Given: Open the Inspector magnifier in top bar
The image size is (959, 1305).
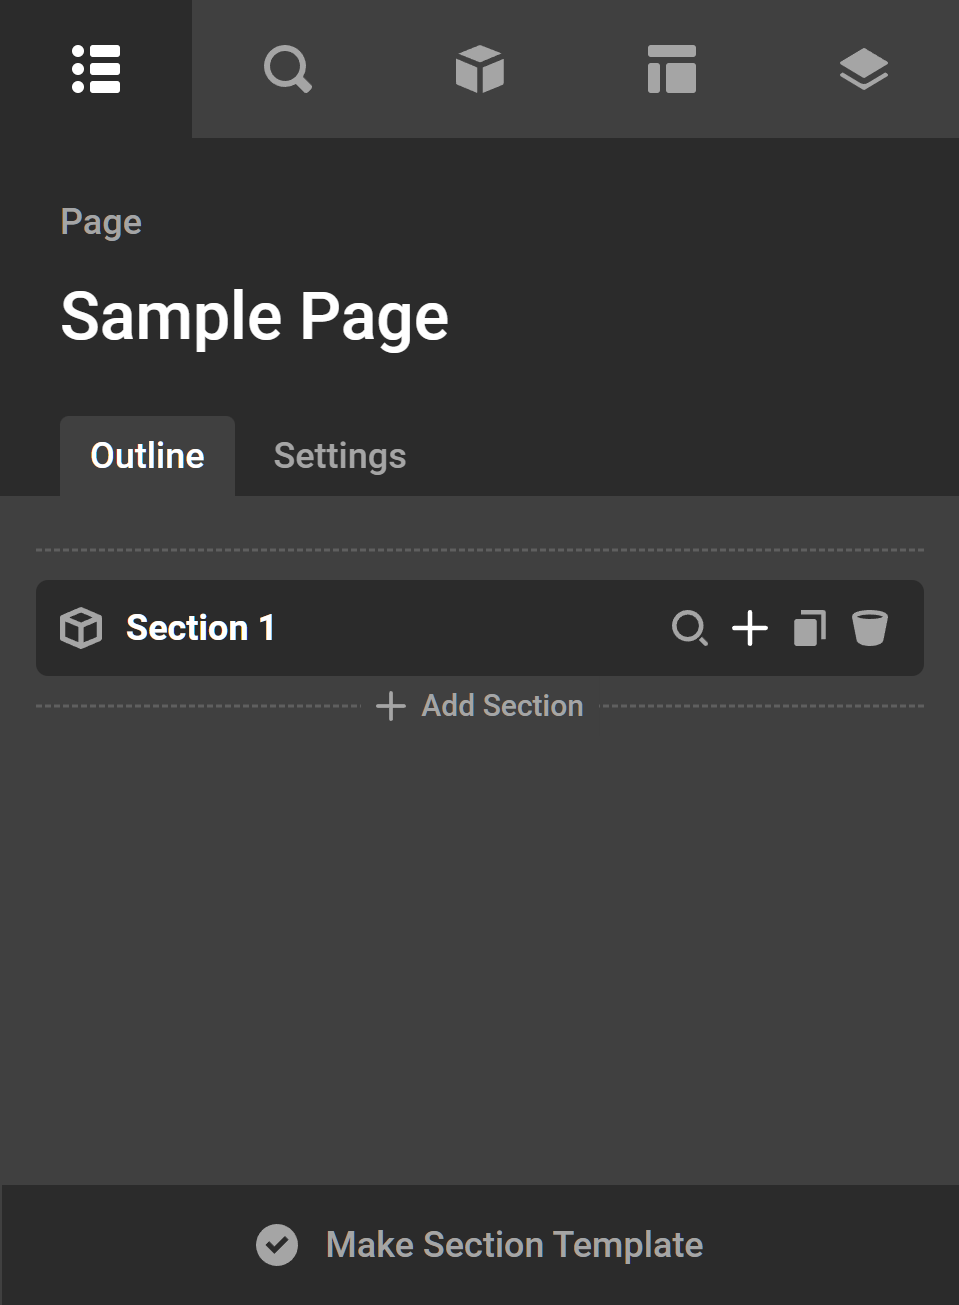Looking at the screenshot, I should [x=287, y=69].
